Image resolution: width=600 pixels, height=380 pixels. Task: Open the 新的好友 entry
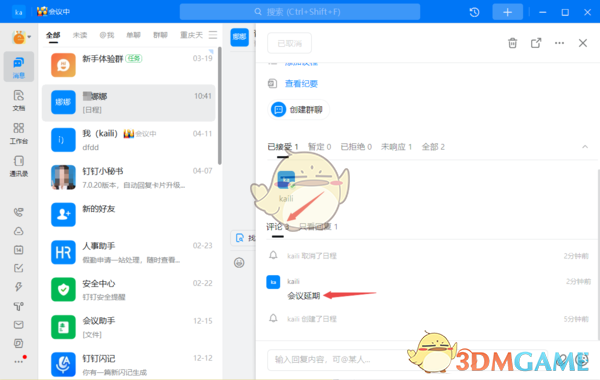coord(129,215)
